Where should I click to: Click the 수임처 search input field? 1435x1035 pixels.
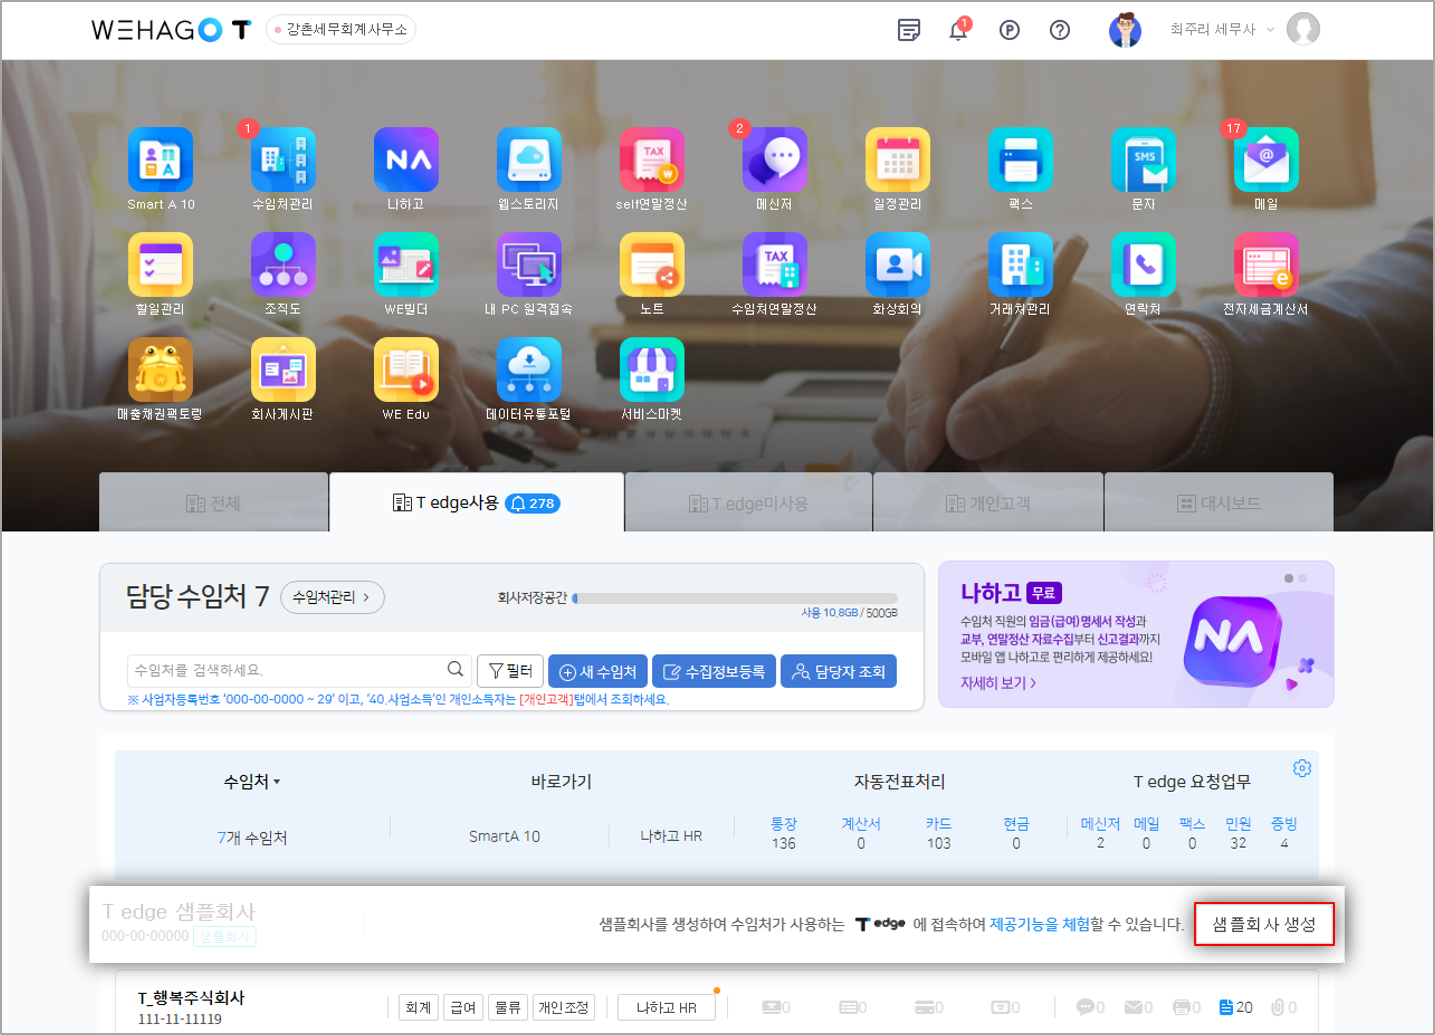(x=288, y=670)
